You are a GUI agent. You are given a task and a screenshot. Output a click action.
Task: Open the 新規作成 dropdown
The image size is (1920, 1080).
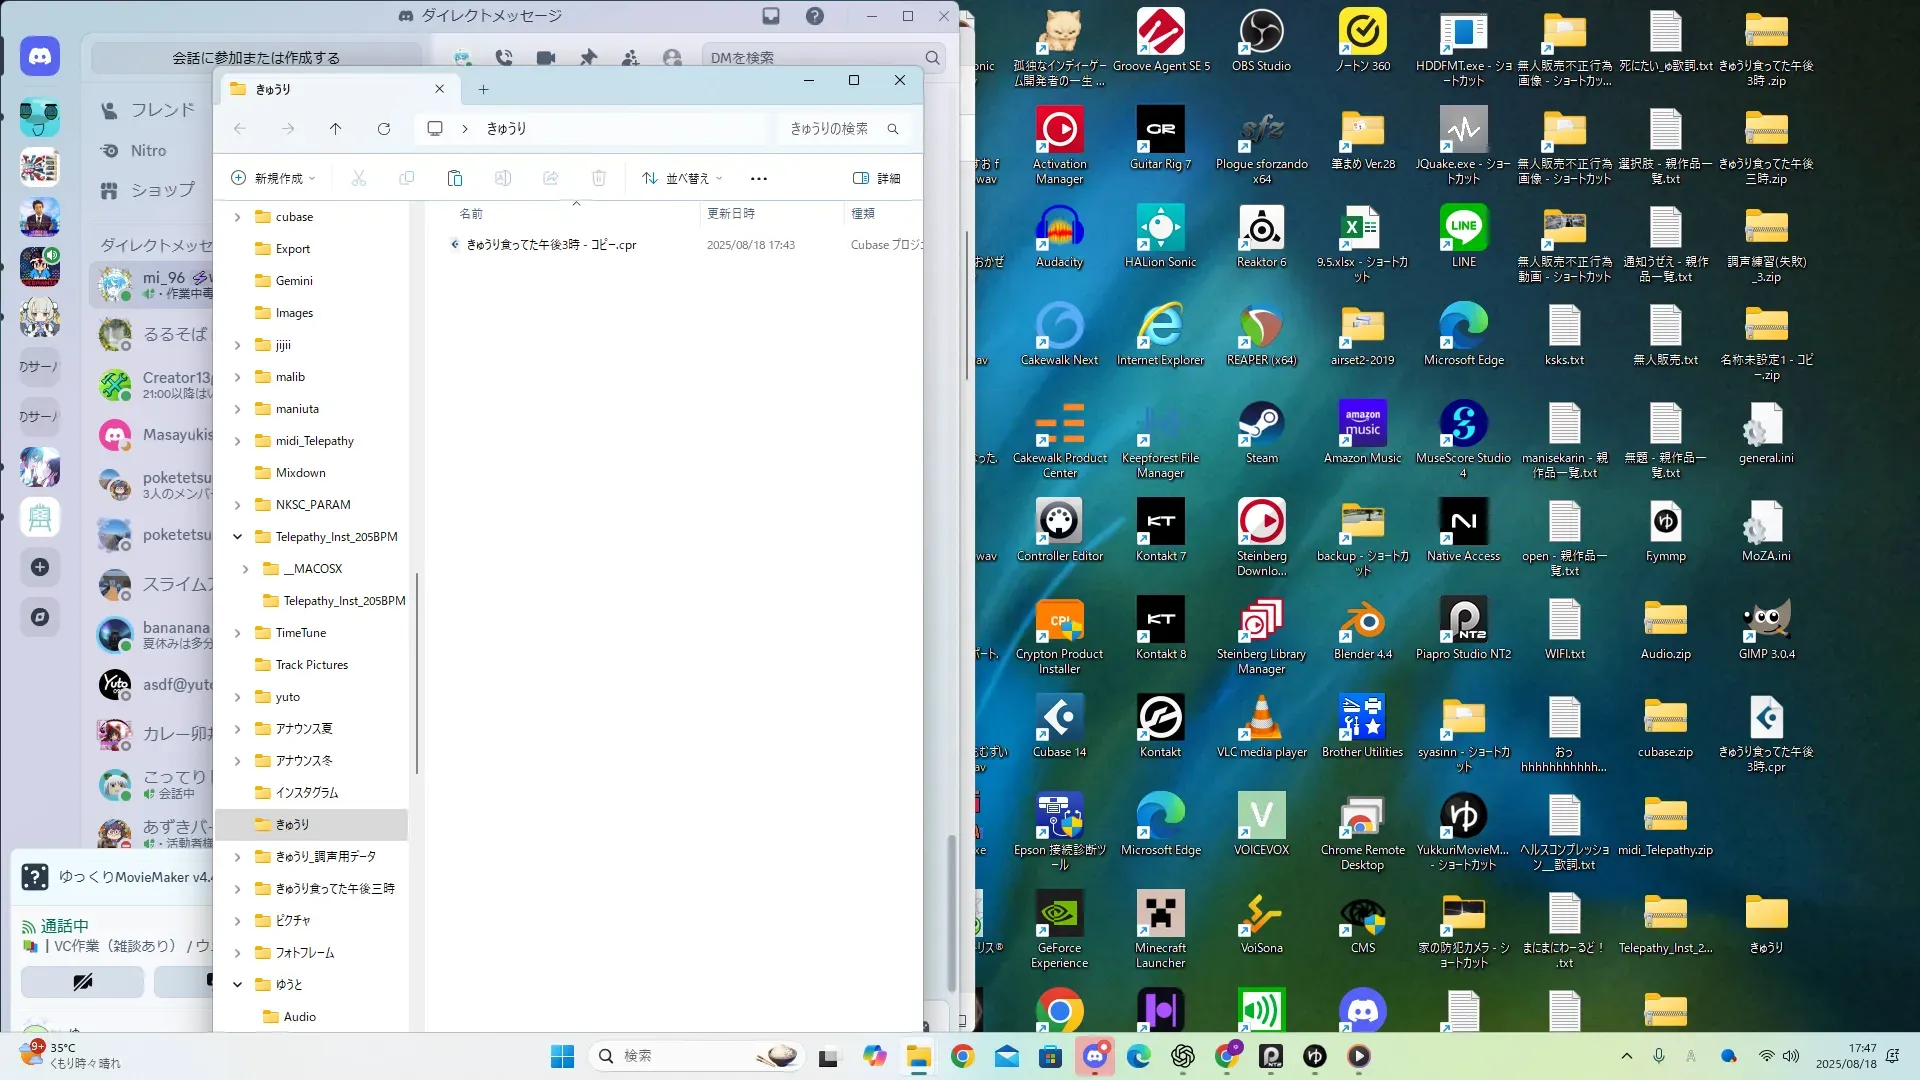273,178
